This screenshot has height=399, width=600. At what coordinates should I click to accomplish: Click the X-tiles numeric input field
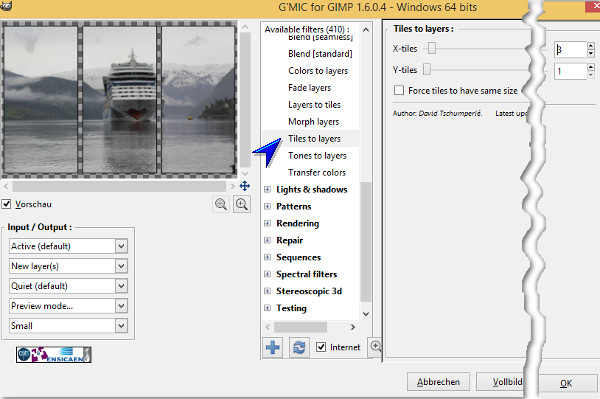(570, 49)
